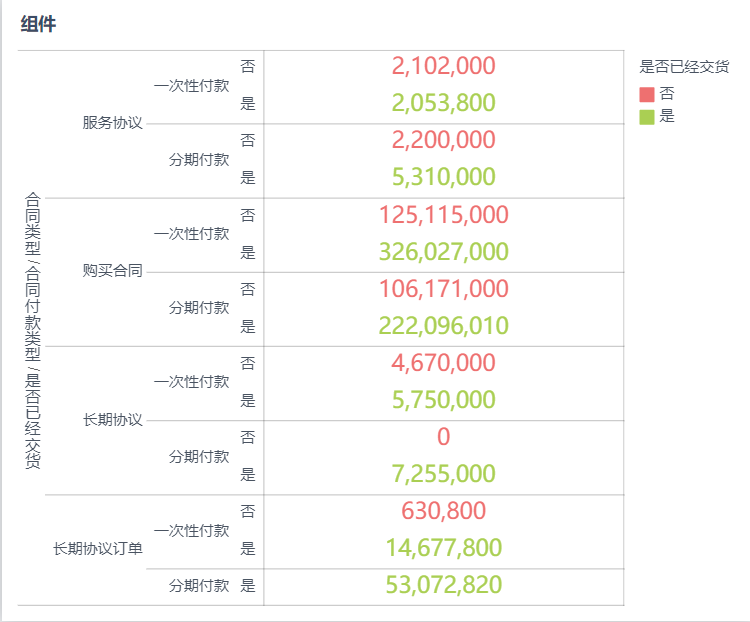Select the 否 label in the legend

tap(667, 94)
